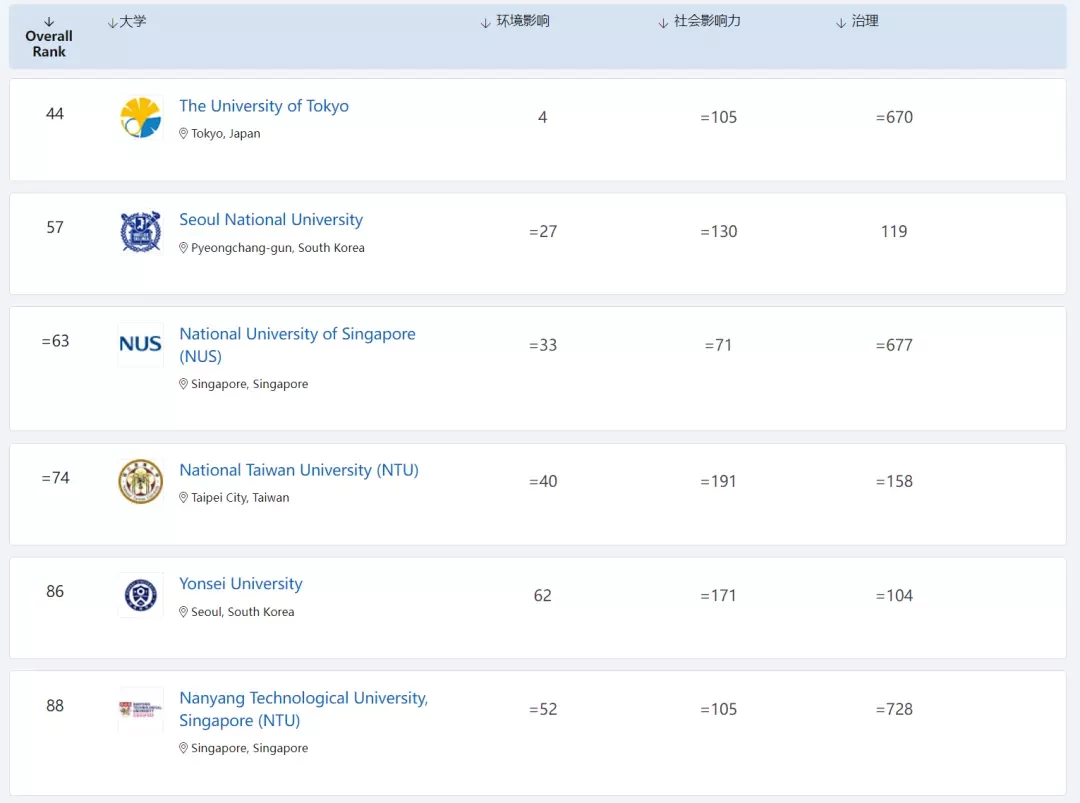The height and width of the screenshot is (803, 1080).
Task: Click overall rank =74
Action: pyautogui.click(x=55, y=478)
